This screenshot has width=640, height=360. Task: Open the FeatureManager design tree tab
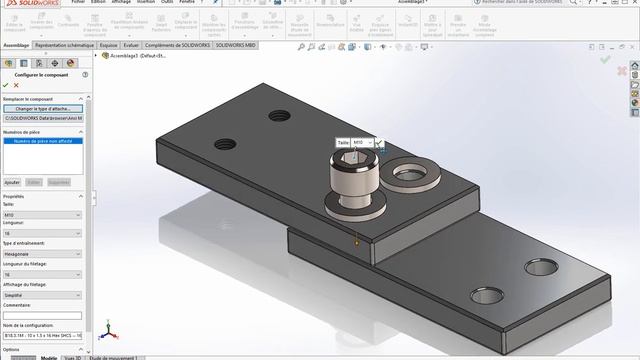click(9, 63)
